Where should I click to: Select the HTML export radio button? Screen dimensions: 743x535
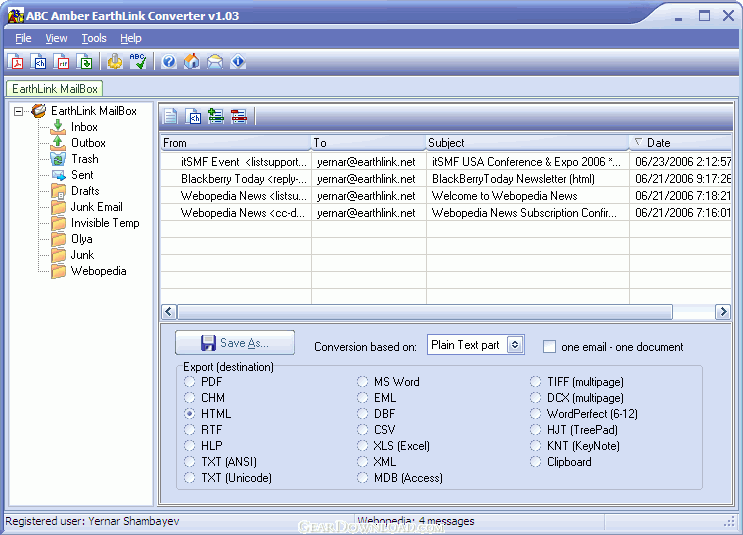tap(190, 414)
